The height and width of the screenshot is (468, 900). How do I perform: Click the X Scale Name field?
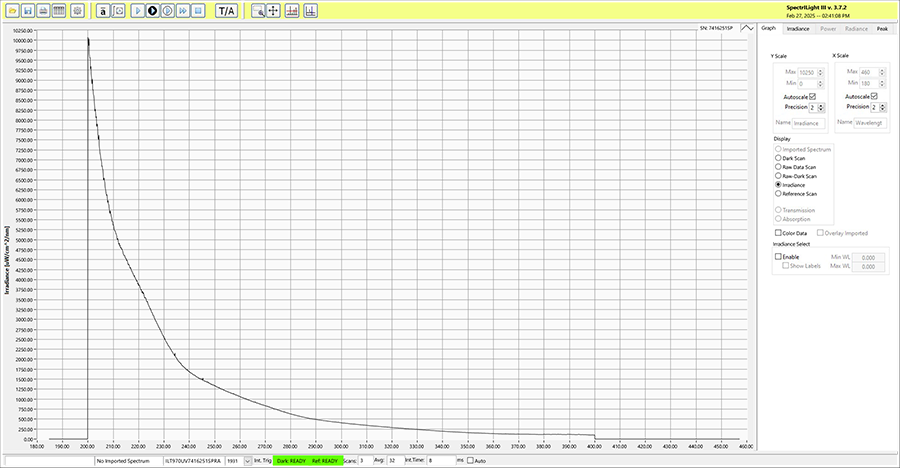[870, 123]
